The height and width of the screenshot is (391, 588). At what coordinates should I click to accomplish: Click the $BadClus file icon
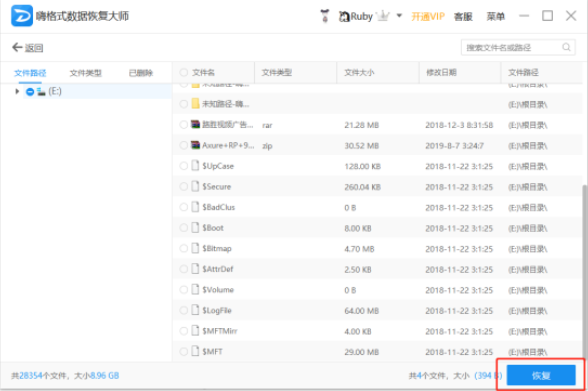[195, 207]
